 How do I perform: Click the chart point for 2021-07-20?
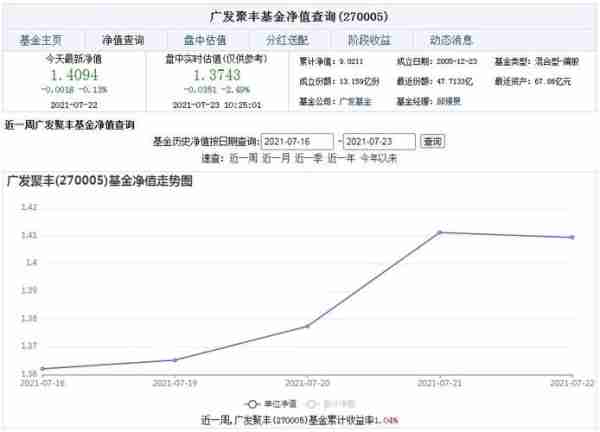point(307,326)
